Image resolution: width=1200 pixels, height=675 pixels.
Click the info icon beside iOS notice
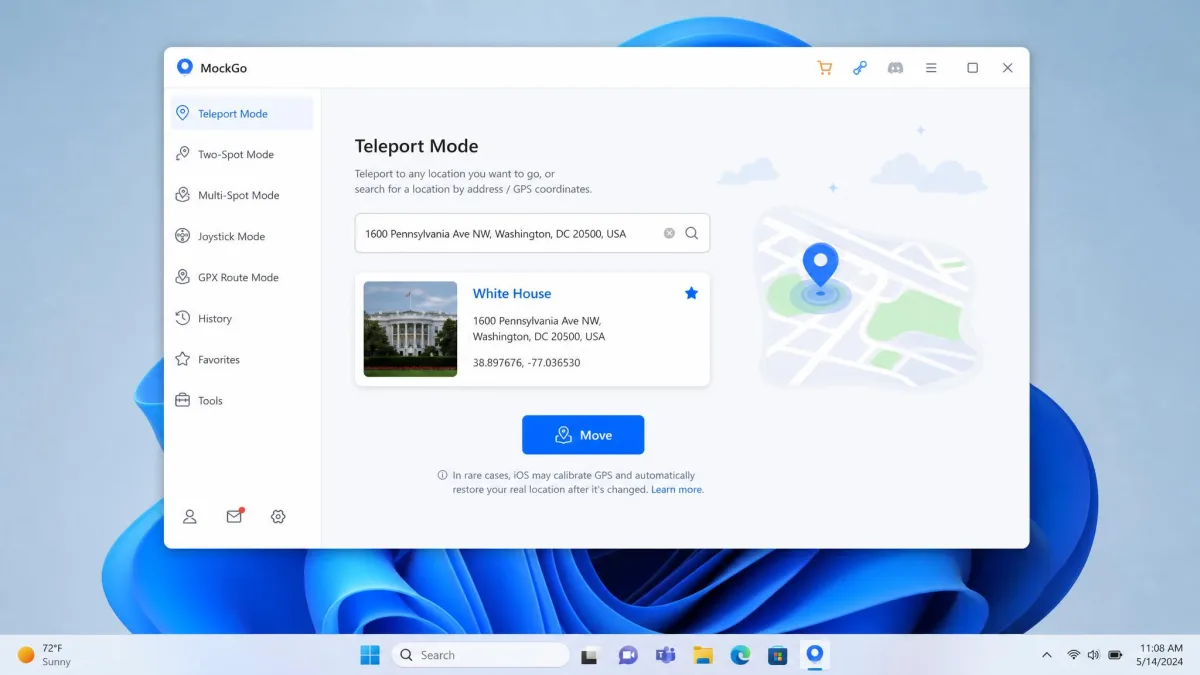click(x=443, y=475)
